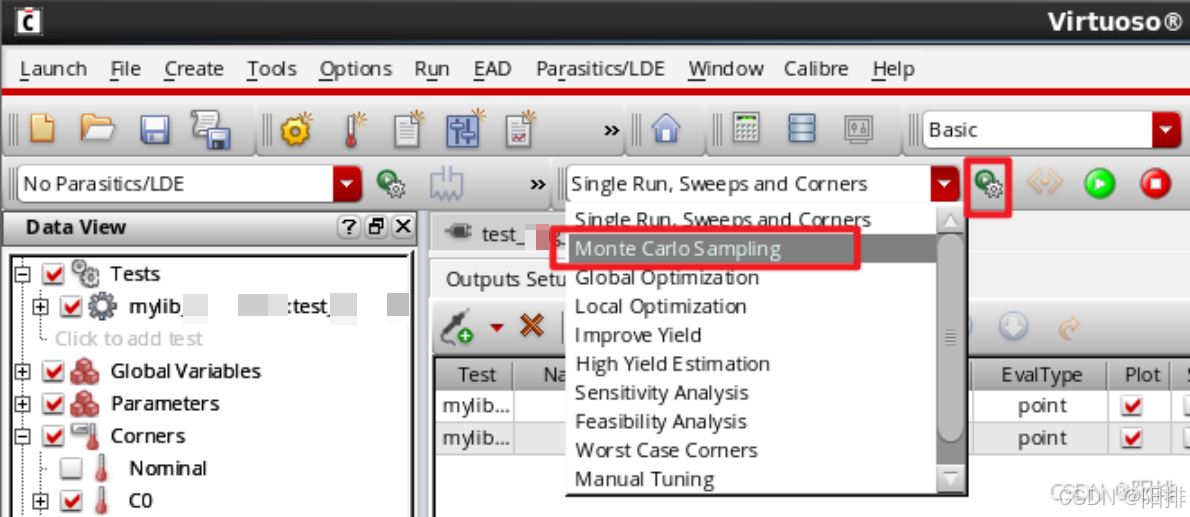
Task: Expand the Parameters node
Action: (24, 404)
